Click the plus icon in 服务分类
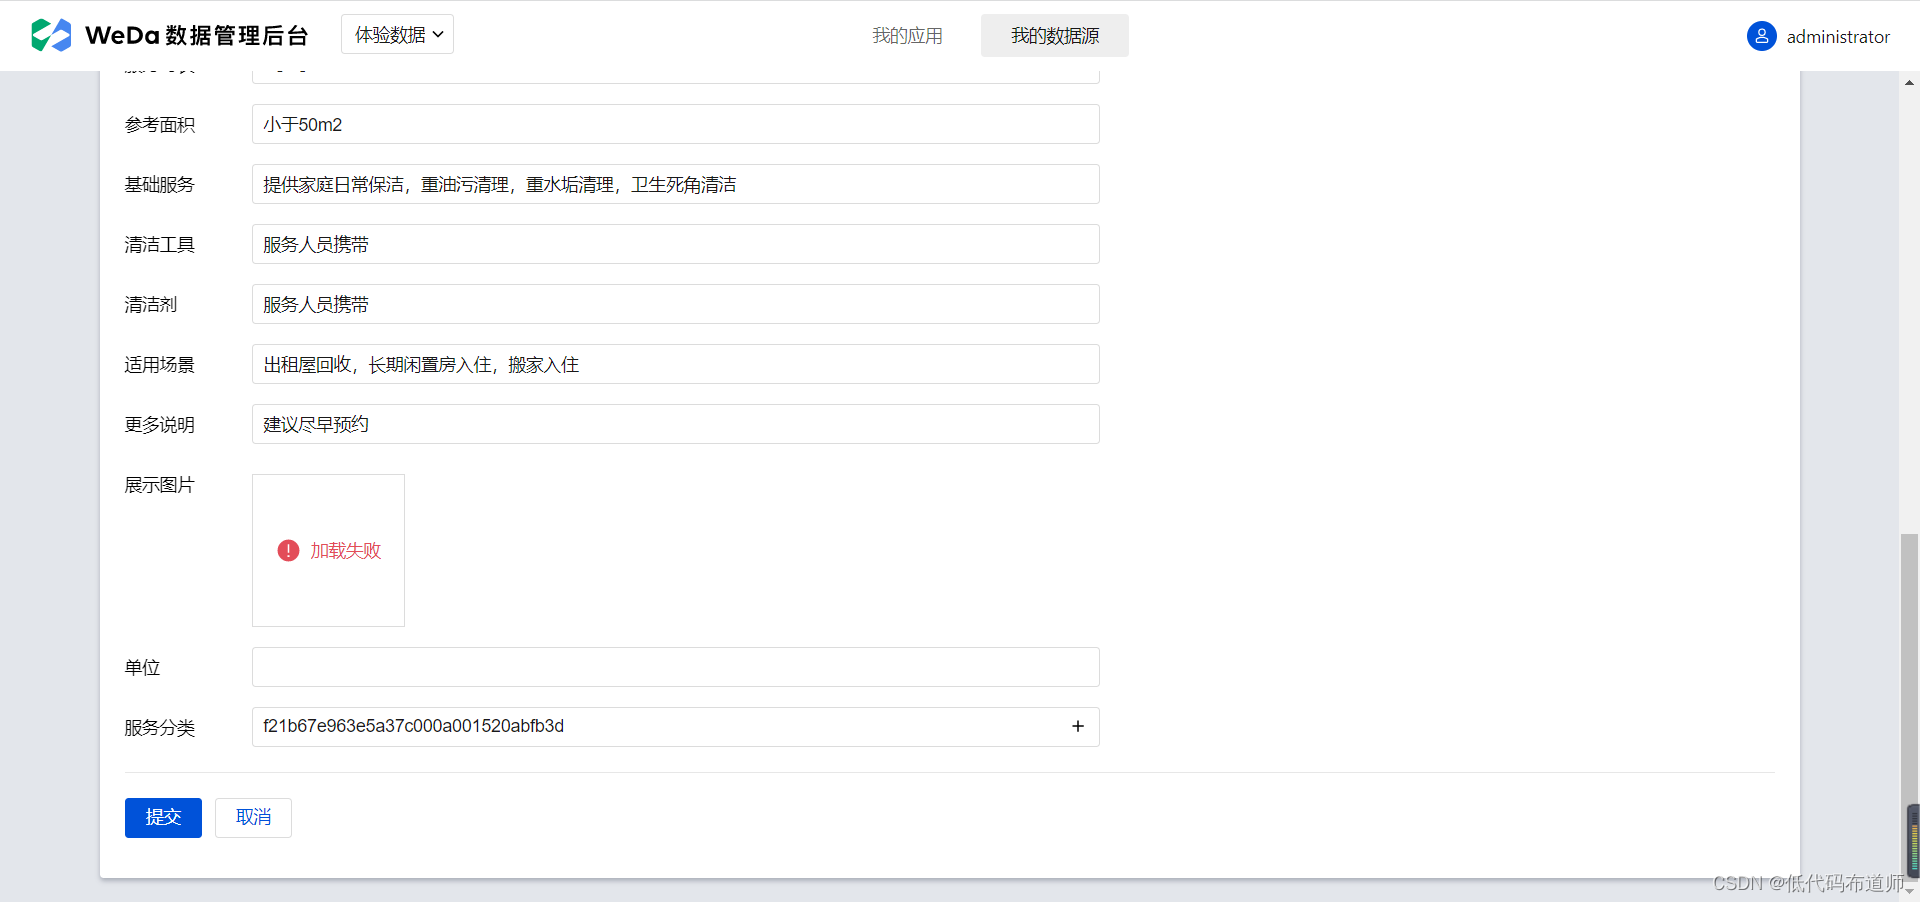The width and height of the screenshot is (1920, 902). click(x=1078, y=726)
